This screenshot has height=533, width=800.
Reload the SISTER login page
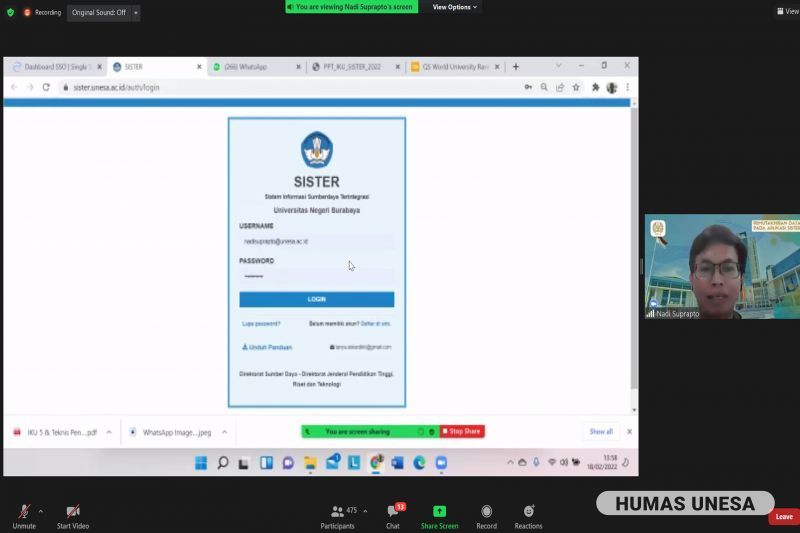[46, 87]
